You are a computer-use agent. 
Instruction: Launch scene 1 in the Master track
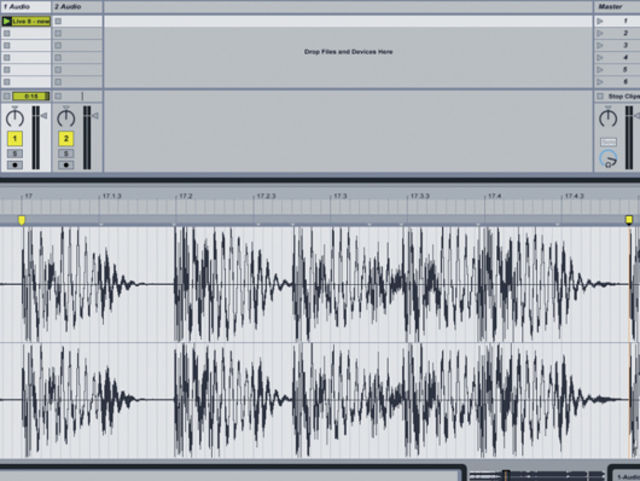600,21
